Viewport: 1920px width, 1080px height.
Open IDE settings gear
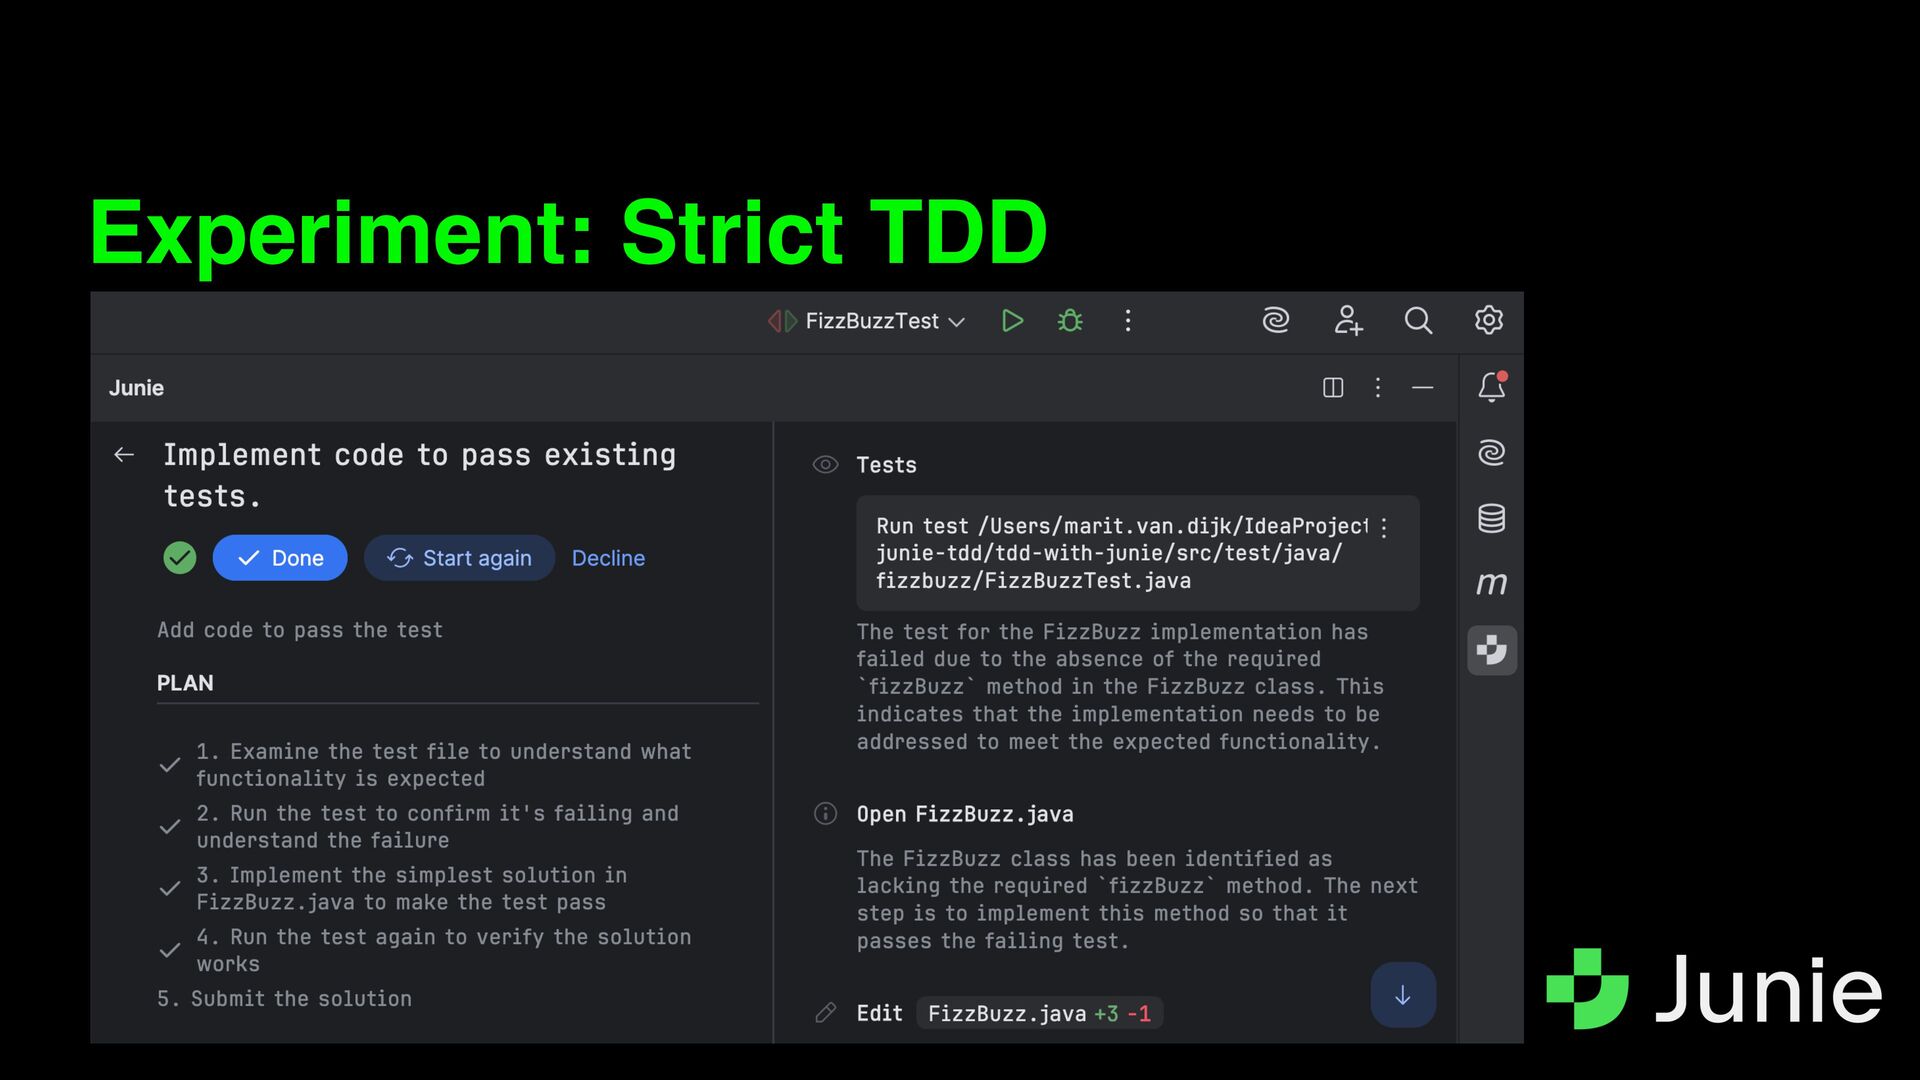[x=1488, y=320]
